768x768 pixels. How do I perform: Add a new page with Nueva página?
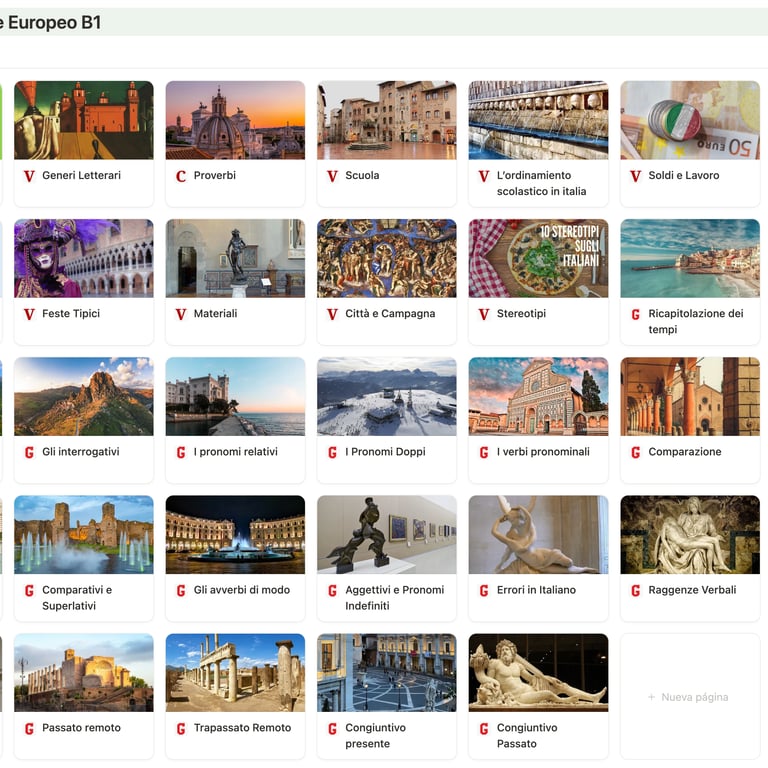pyautogui.click(x=688, y=697)
